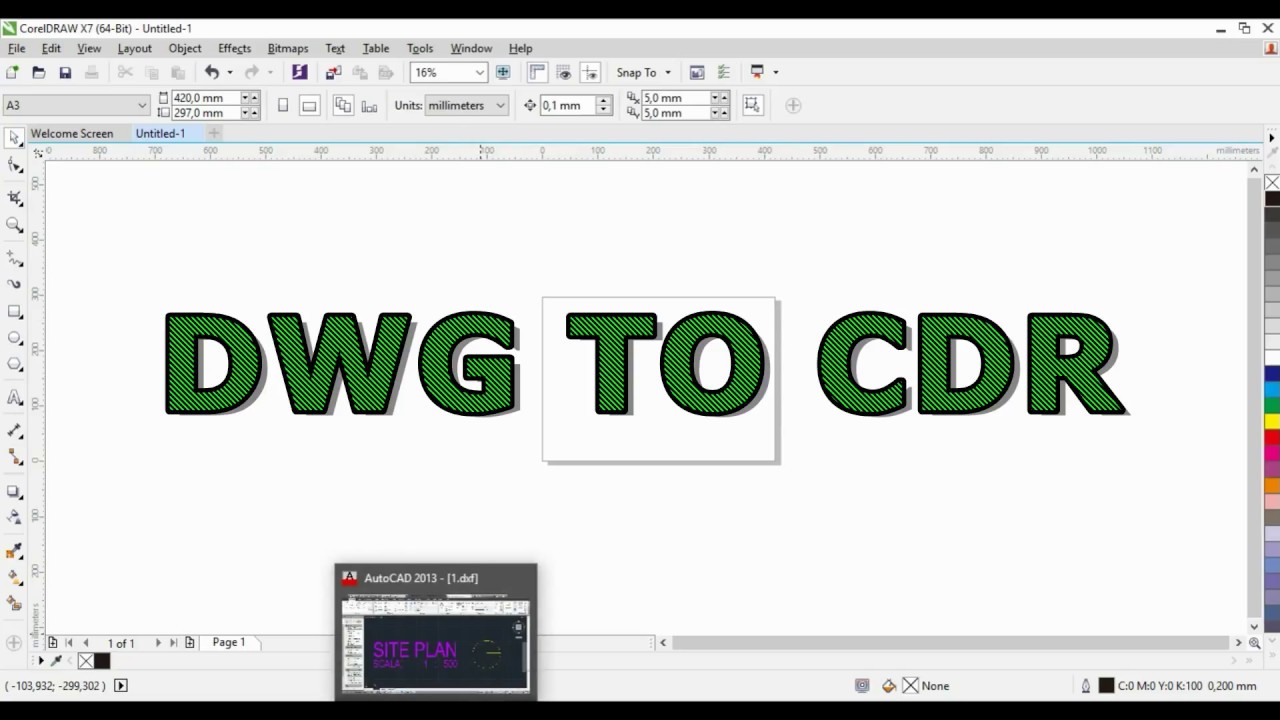The width and height of the screenshot is (1280, 720).
Task: Open the Application launcher icon
Action: coord(757,72)
